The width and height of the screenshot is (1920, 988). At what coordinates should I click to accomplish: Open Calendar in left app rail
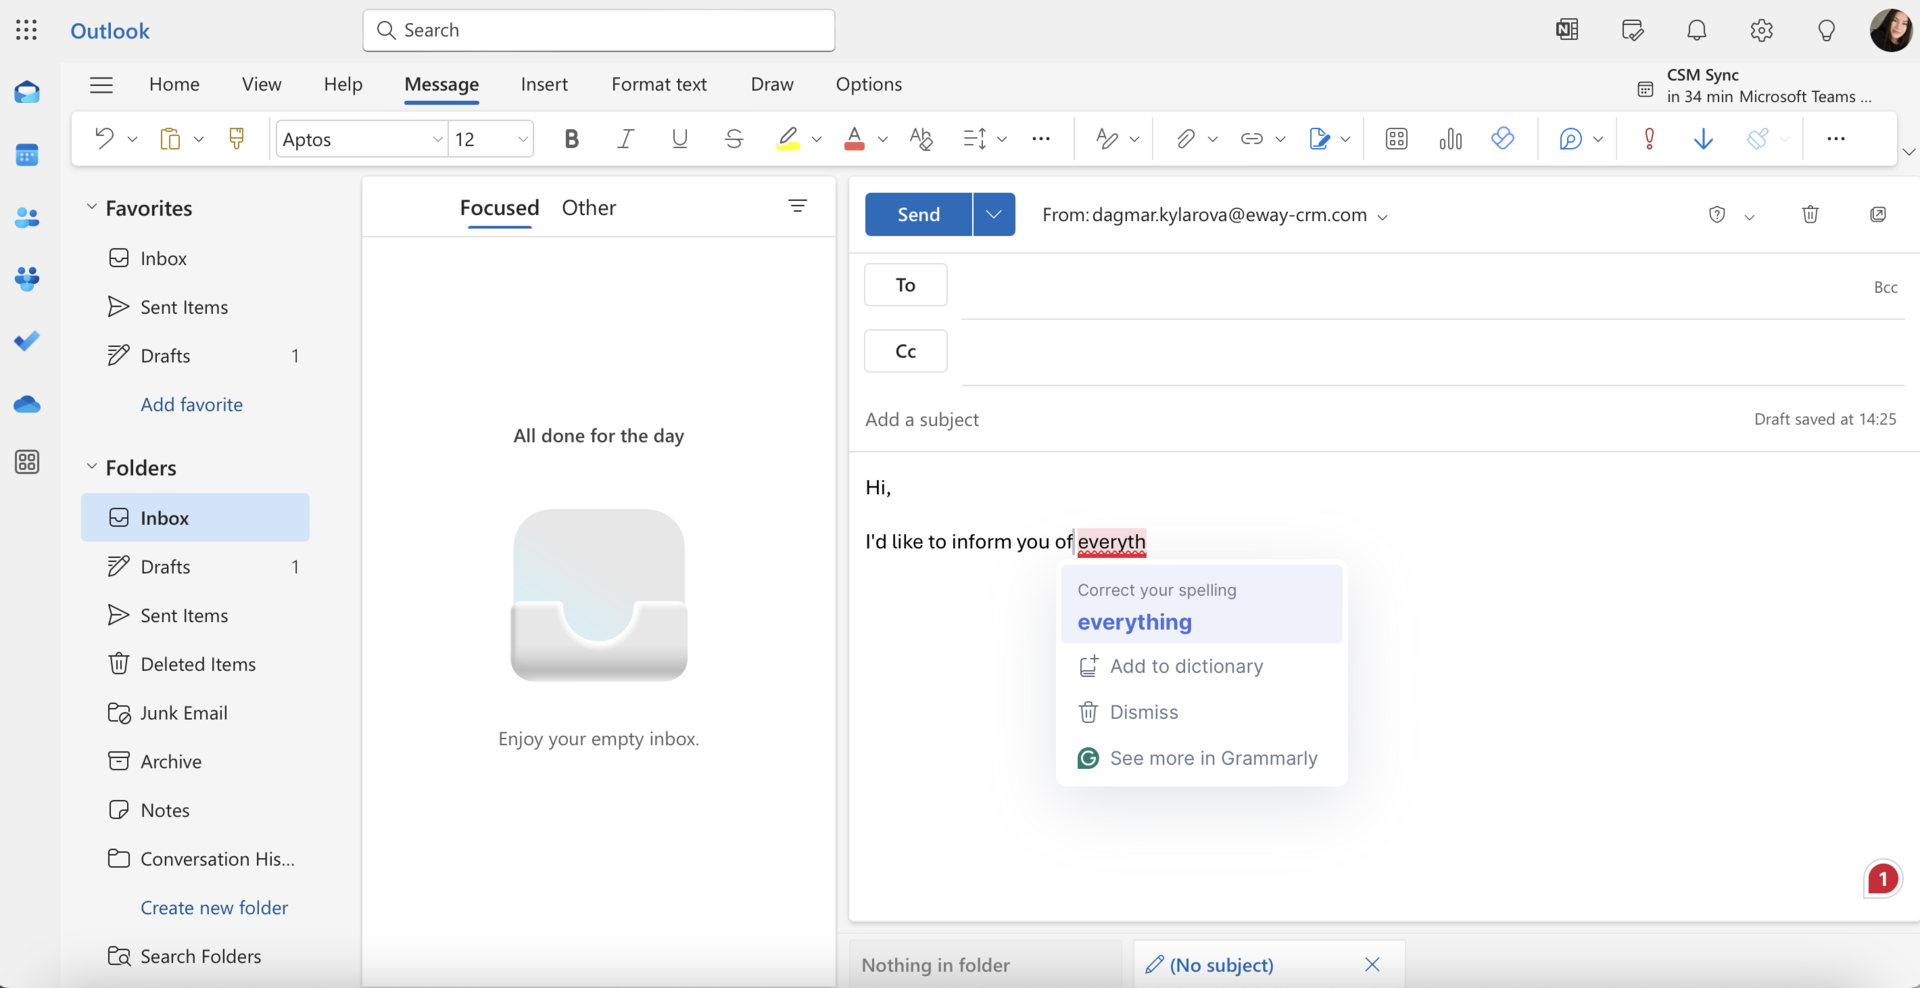pyautogui.click(x=27, y=155)
